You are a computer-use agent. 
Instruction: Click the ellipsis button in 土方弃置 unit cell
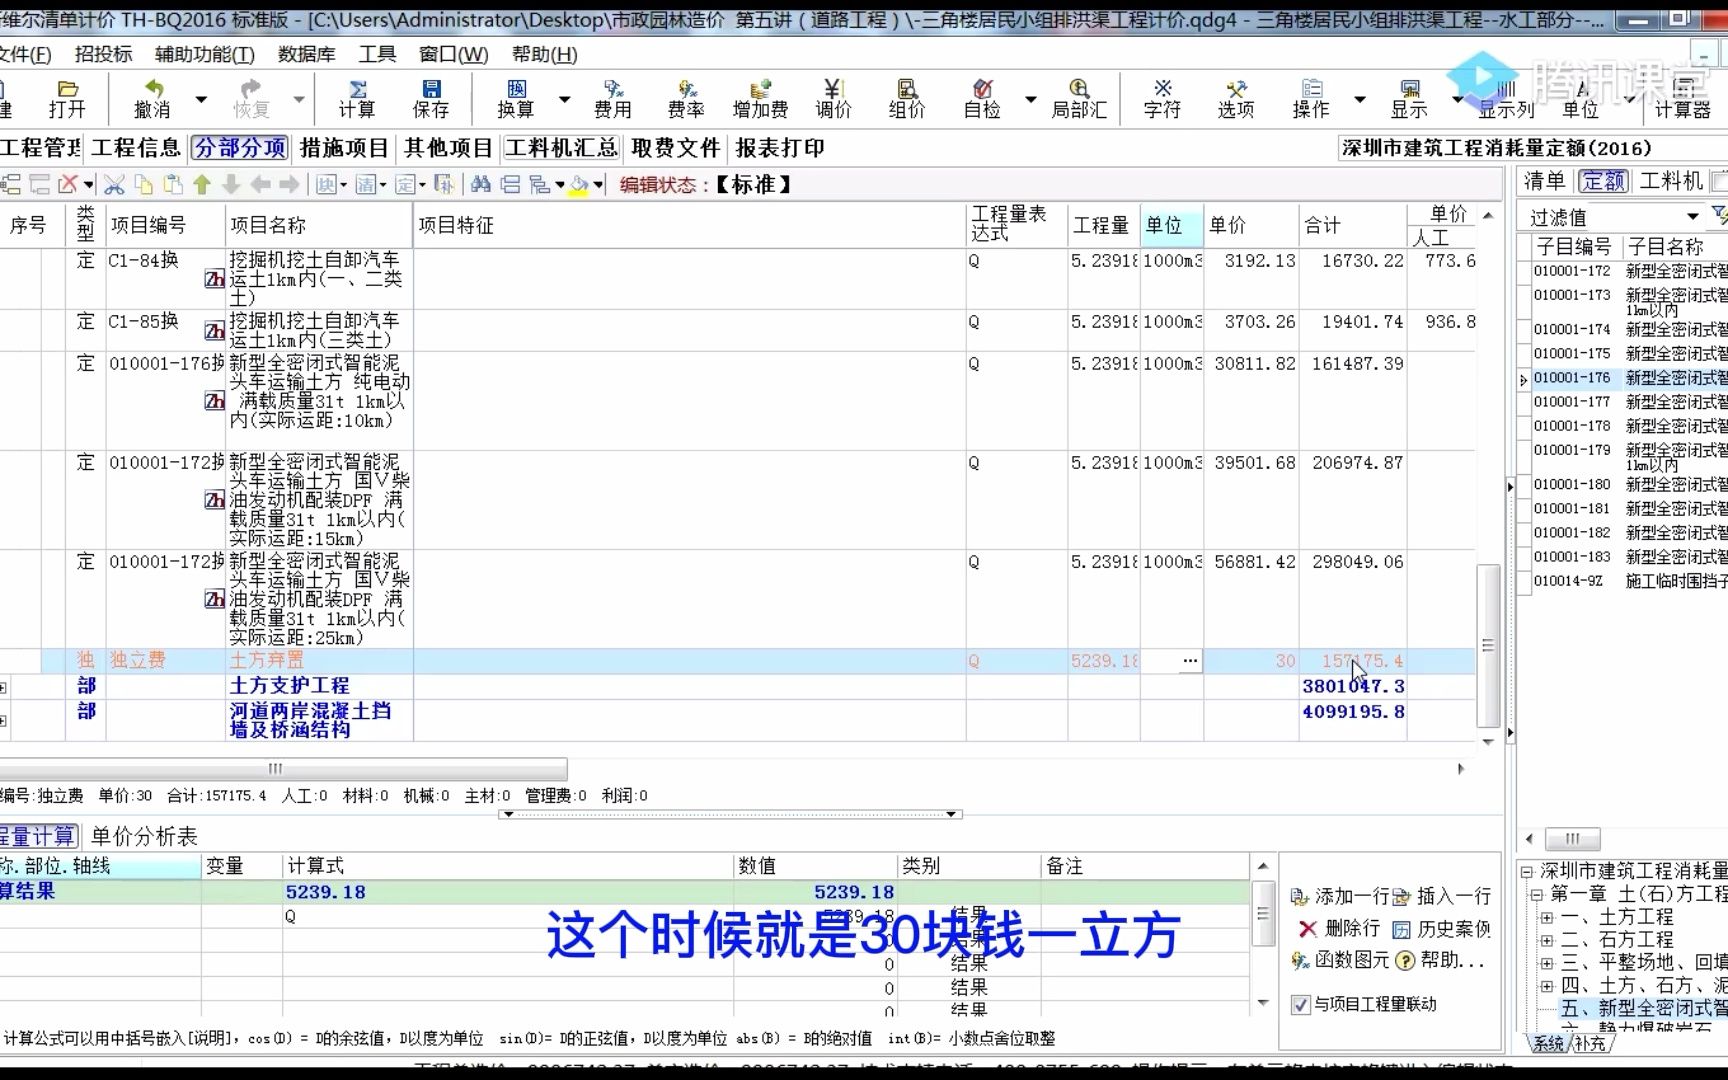[x=1189, y=661]
